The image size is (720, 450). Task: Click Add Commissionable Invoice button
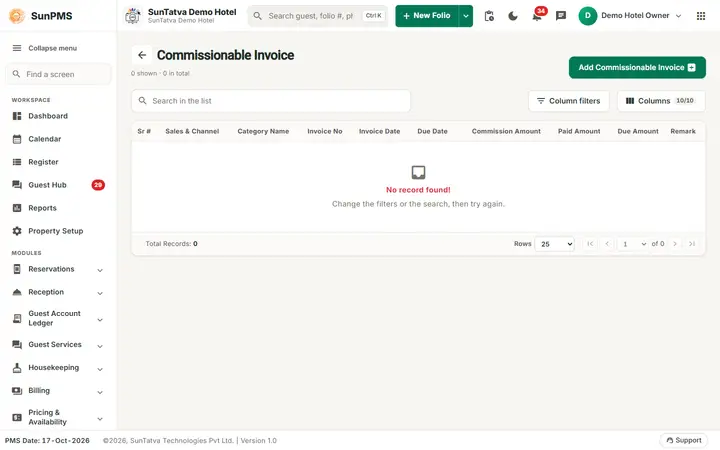pos(637,68)
